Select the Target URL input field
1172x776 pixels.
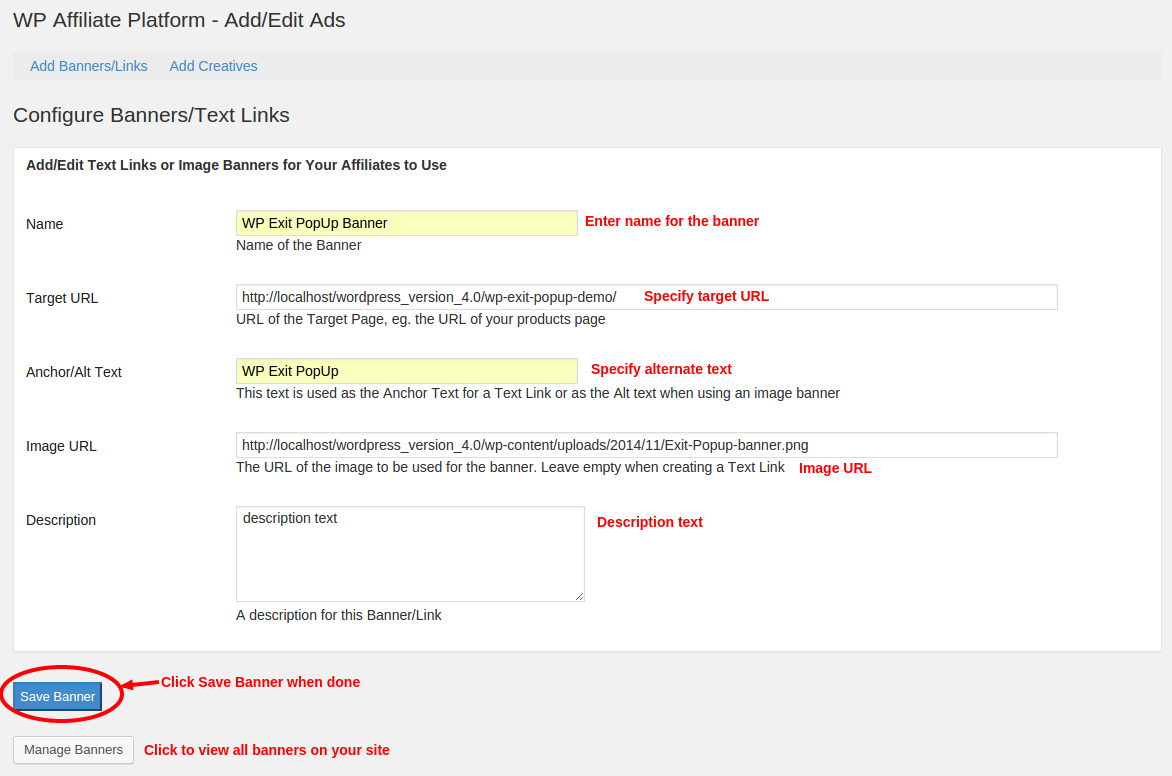pyautogui.click(x=645, y=296)
